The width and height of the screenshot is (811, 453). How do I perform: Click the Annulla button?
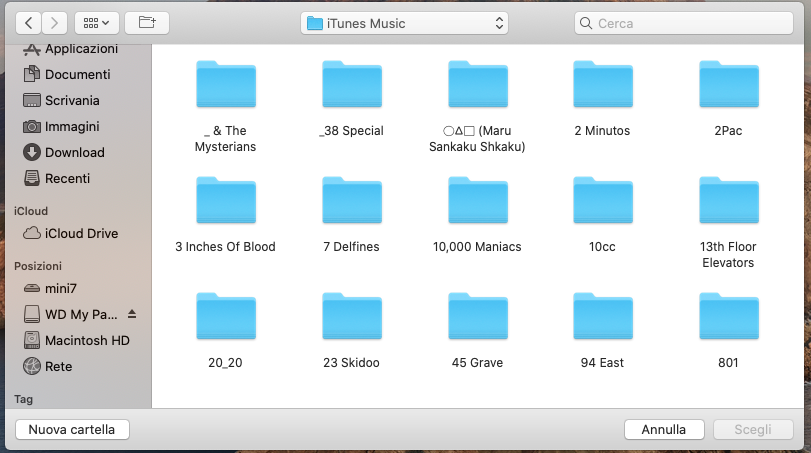[x=664, y=429]
